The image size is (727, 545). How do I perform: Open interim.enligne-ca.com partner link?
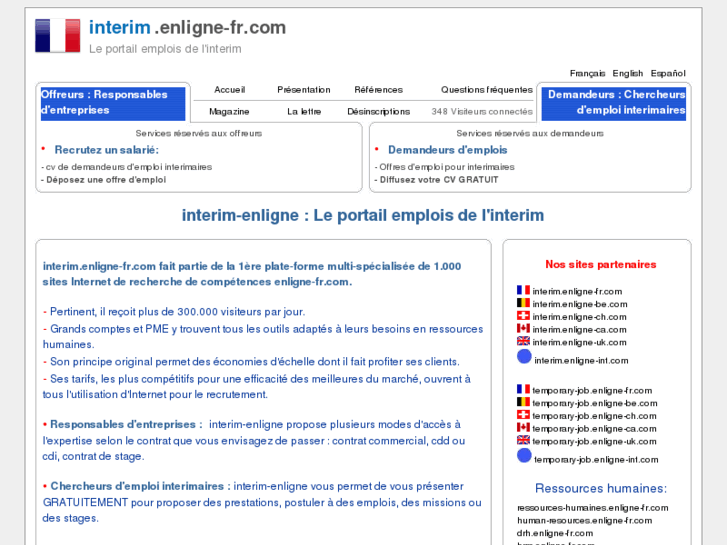click(579, 330)
